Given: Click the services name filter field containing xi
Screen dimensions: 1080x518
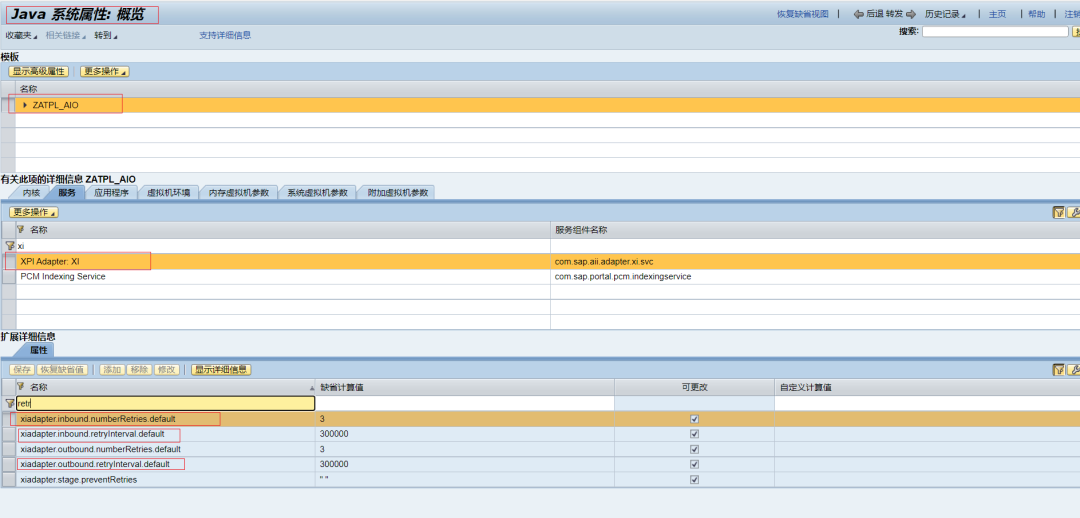Looking at the screenshot, I should tap(282, 245).
